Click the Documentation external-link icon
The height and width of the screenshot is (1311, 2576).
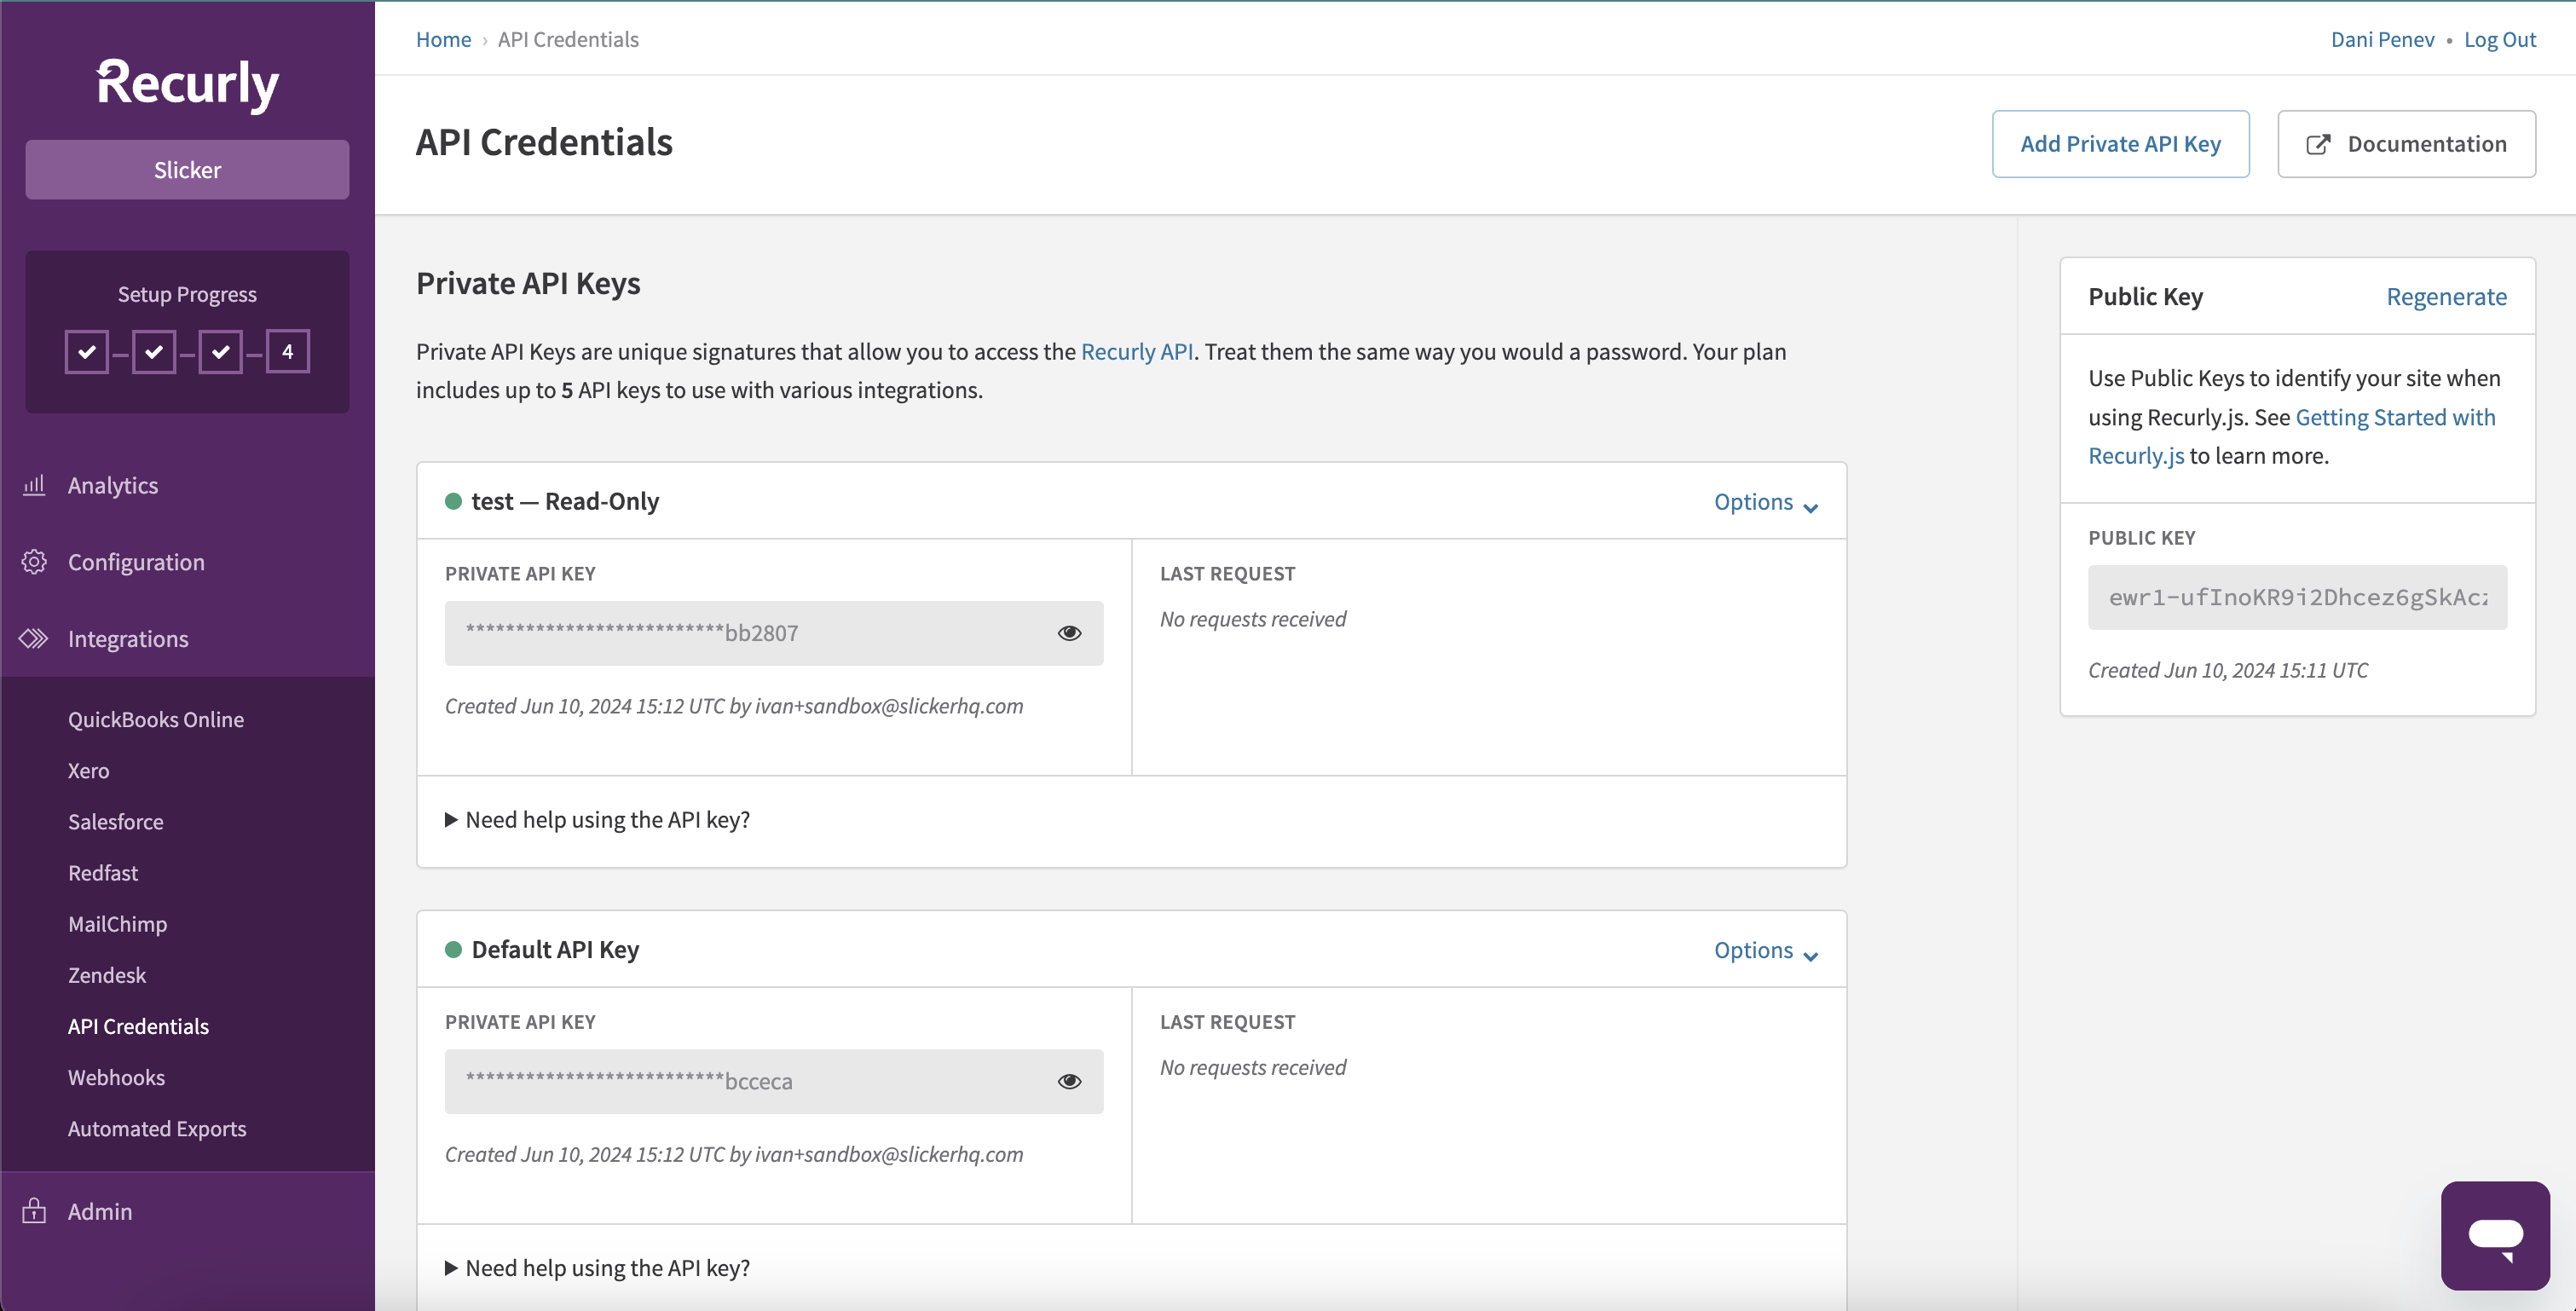click(x=2319, y=143)
